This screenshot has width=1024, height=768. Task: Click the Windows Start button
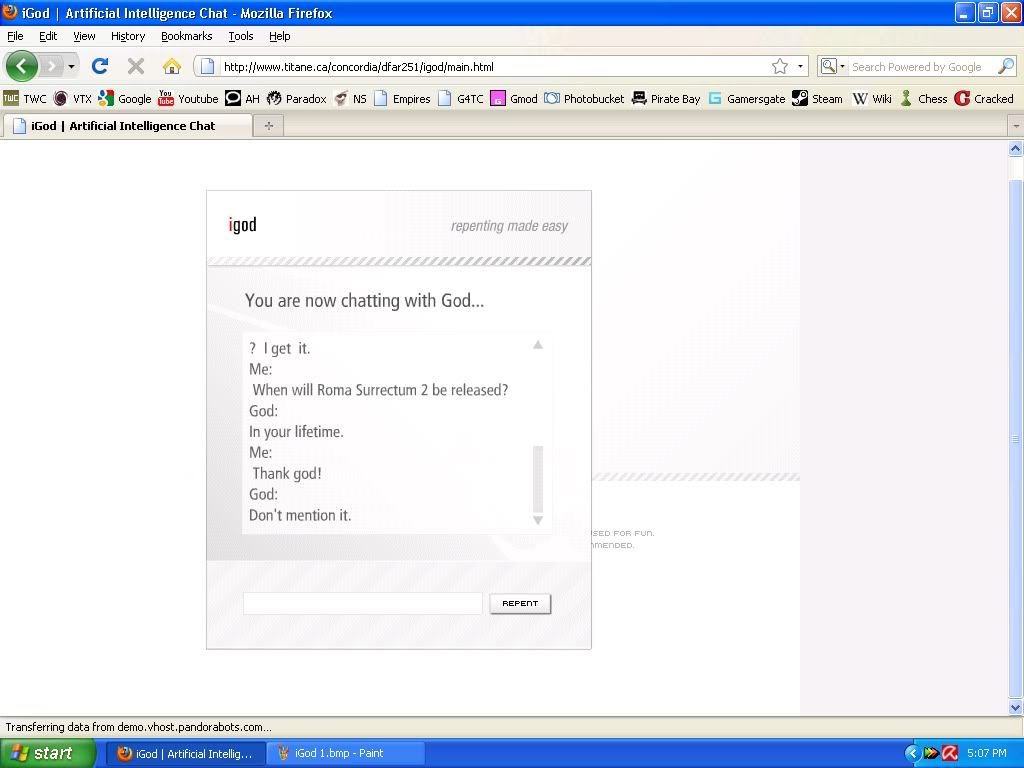(41, 753)
